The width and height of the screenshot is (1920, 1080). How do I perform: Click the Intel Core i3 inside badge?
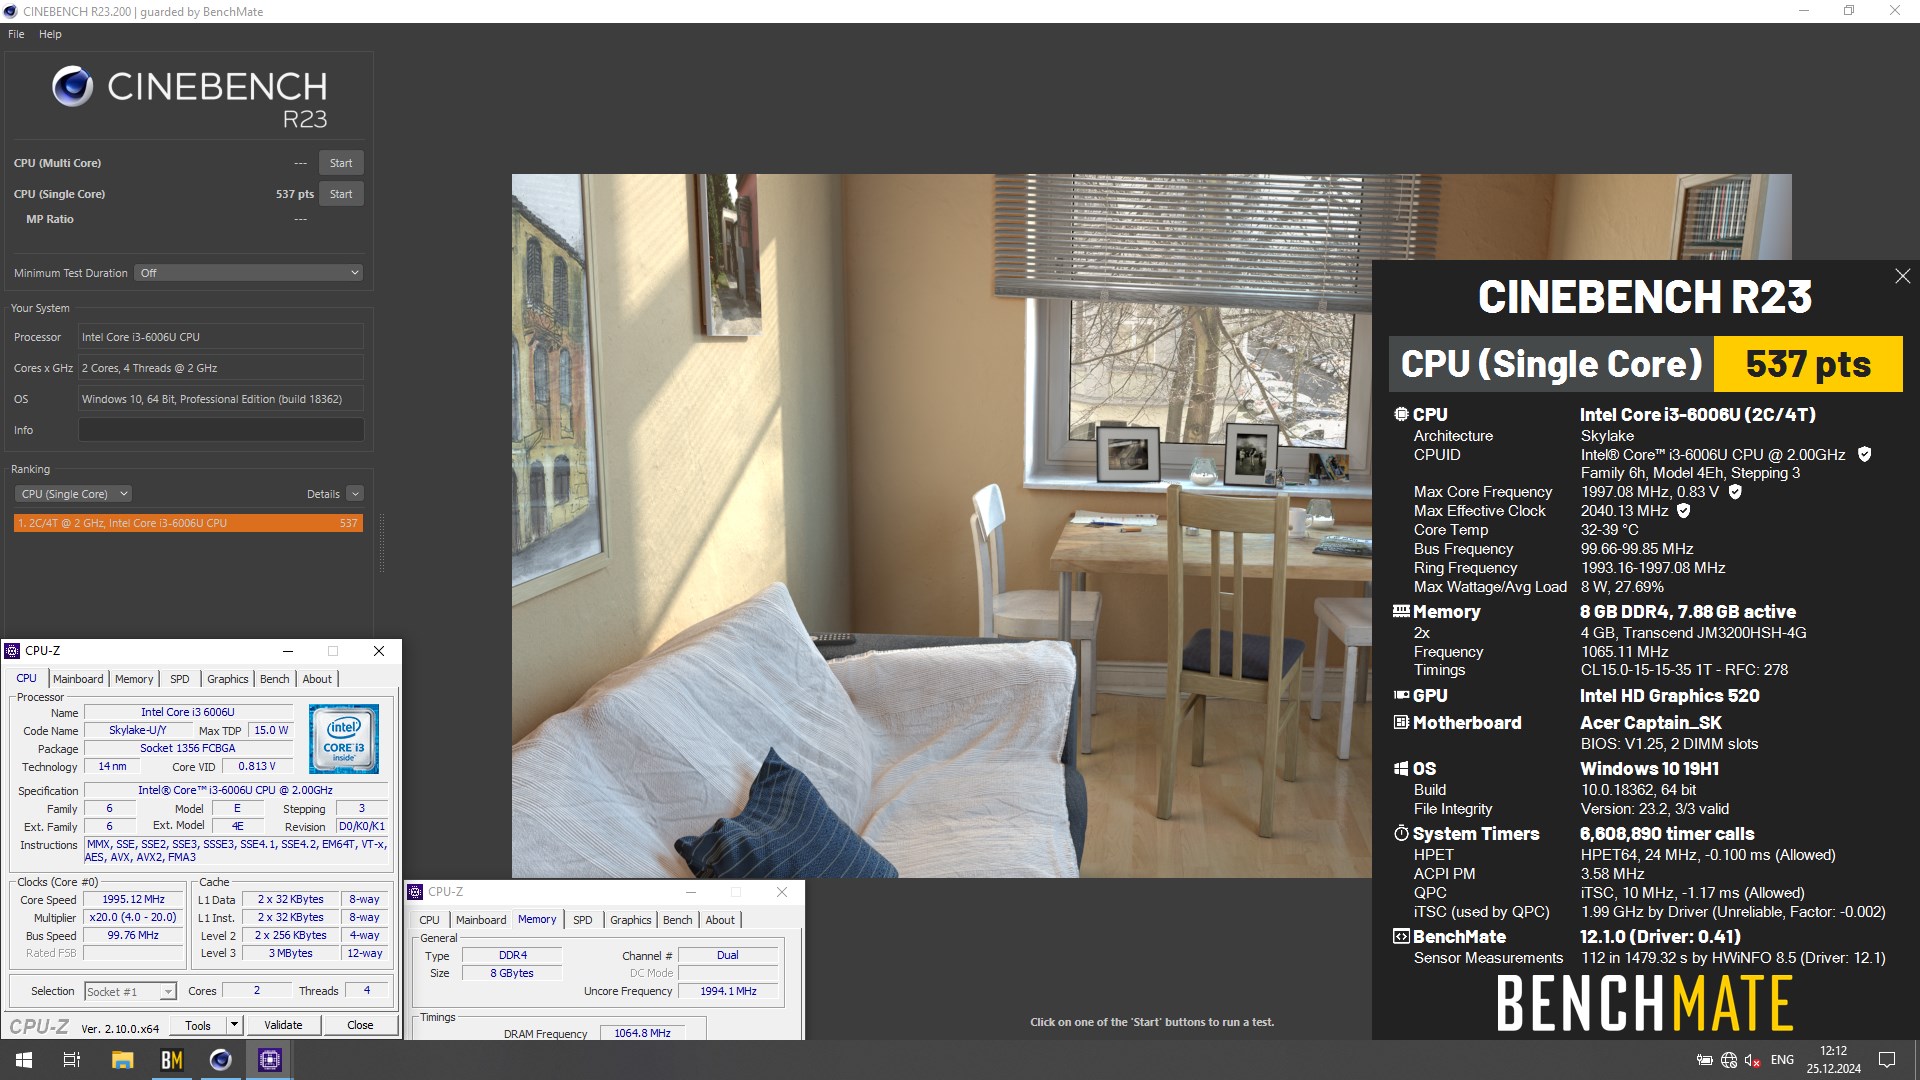(x=344, y=739)
